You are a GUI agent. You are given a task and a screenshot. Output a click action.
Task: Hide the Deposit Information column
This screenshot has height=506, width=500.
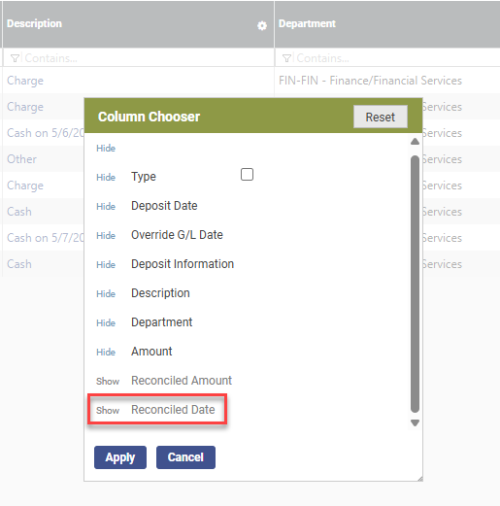click(x=106, y=265)
